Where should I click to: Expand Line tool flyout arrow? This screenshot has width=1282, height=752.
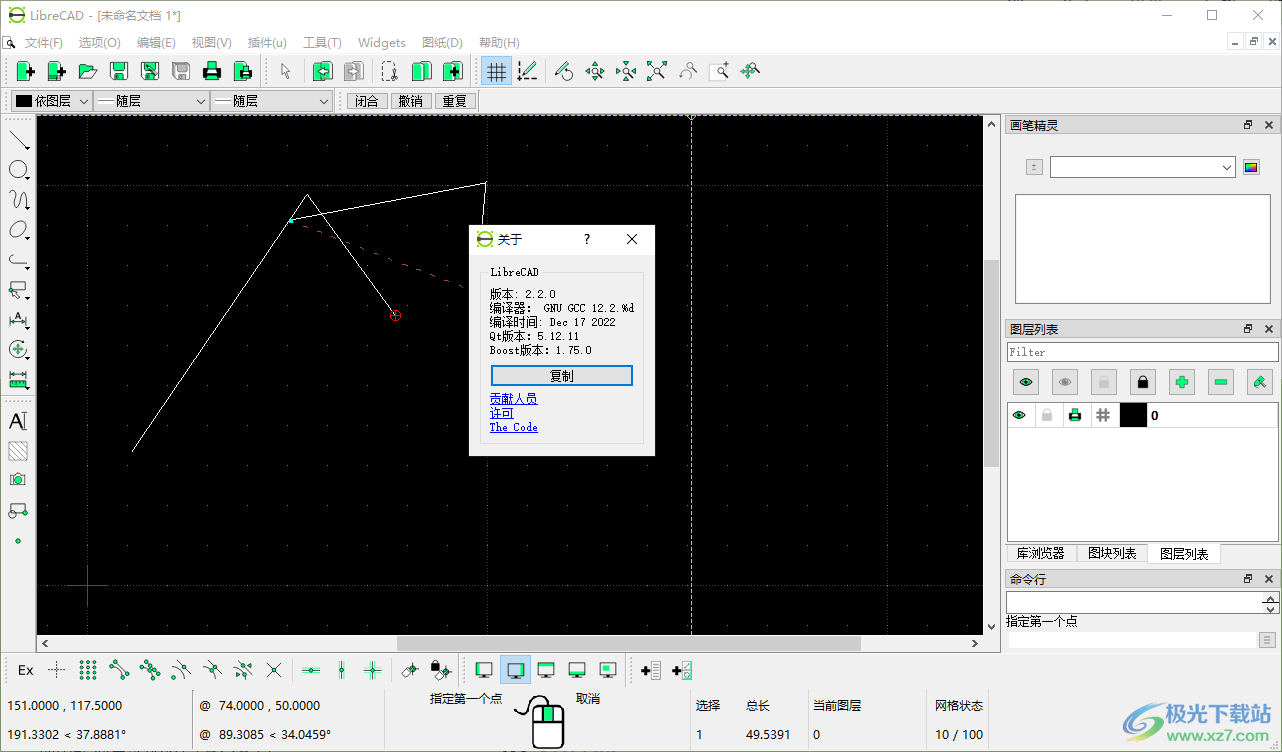point(28,148)
